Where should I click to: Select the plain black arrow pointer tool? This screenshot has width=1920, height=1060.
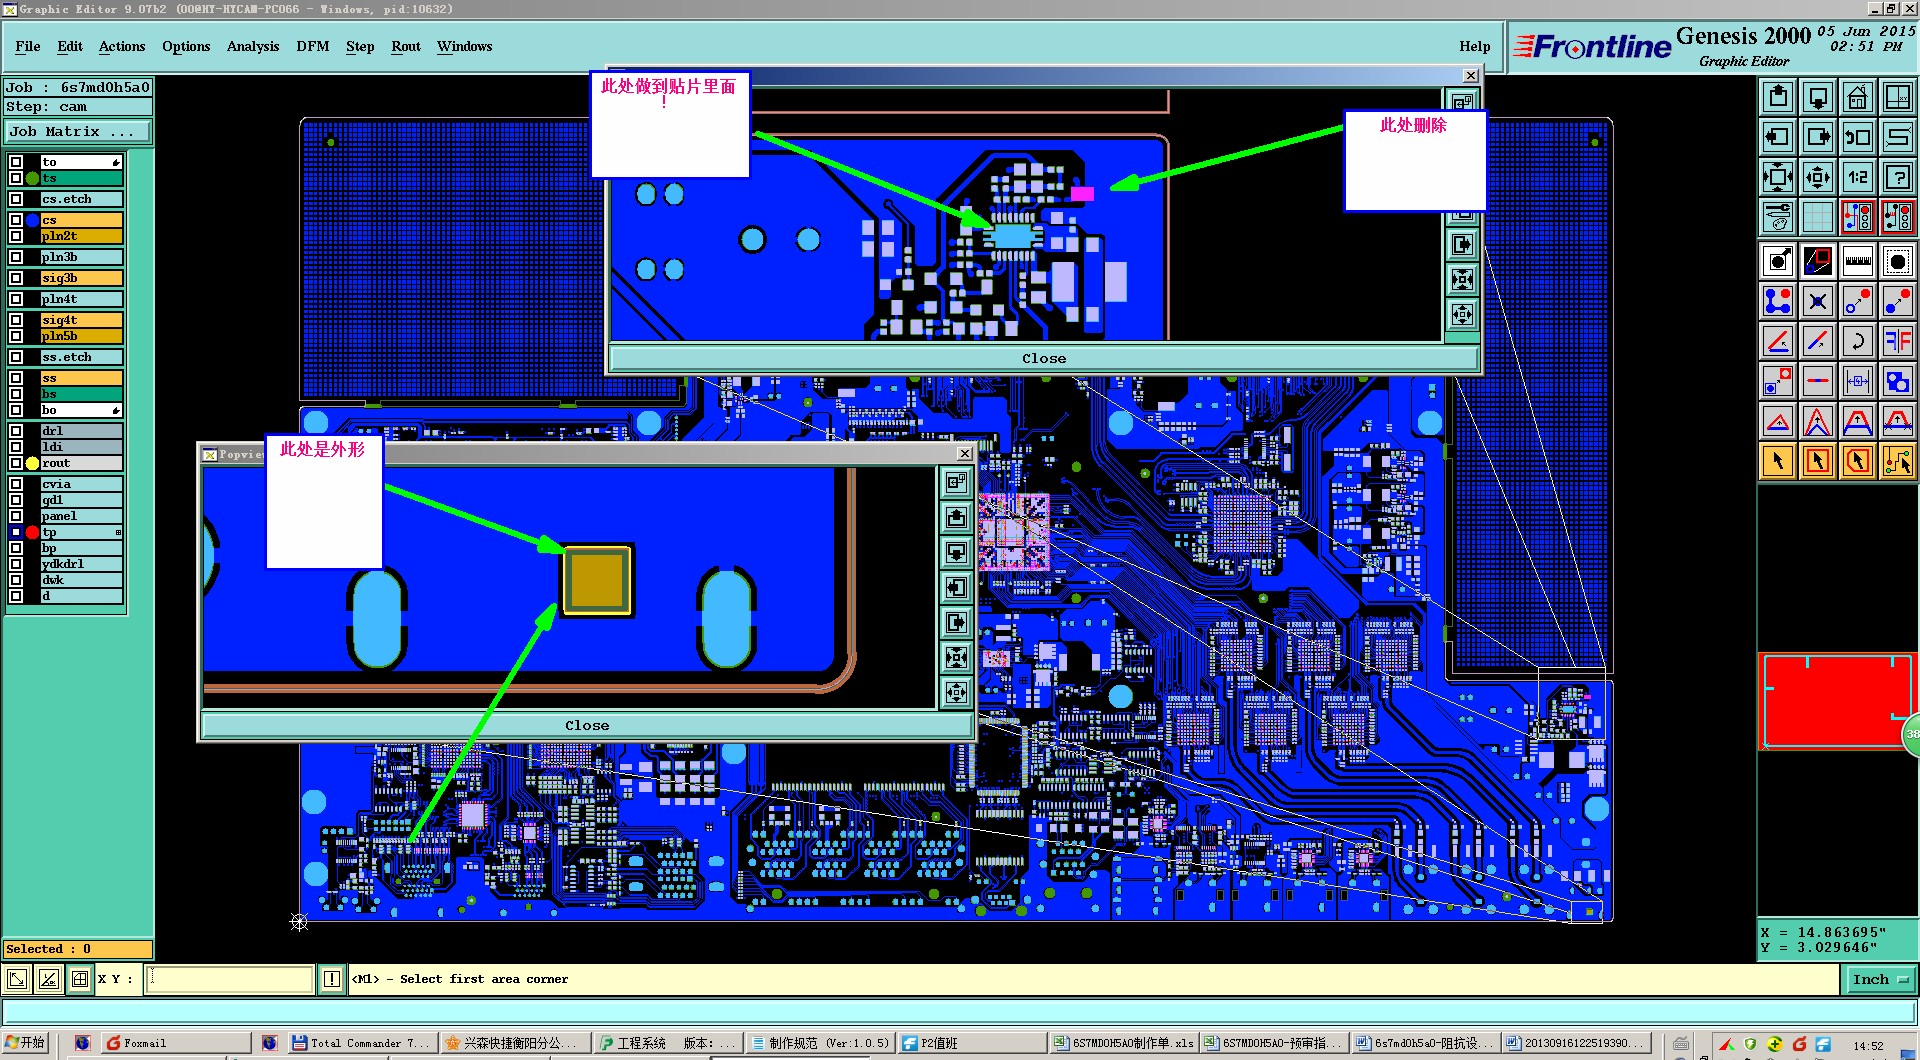click(1778, 461)
